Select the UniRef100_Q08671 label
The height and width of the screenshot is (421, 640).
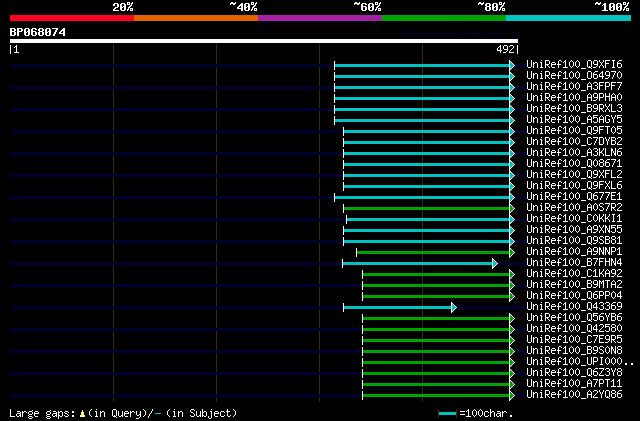pos(574,164)
